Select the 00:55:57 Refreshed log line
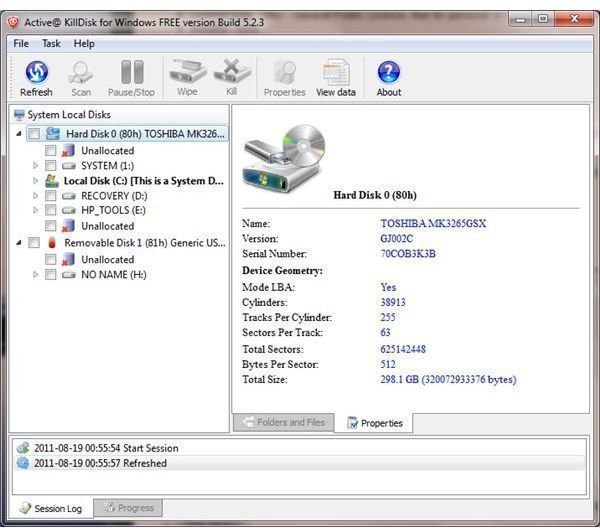Image resolution: width=600 pixels, height=530 pixels. [299, 463]
